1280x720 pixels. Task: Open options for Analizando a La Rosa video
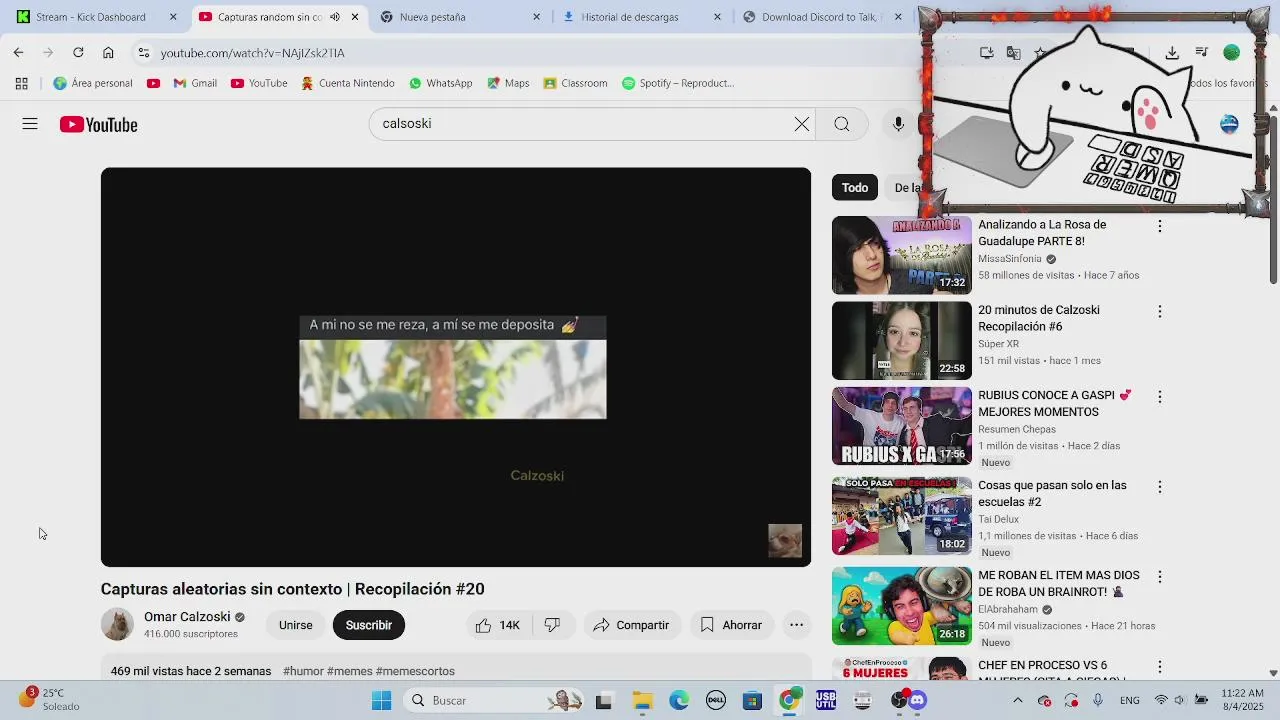coord(1160,227)
